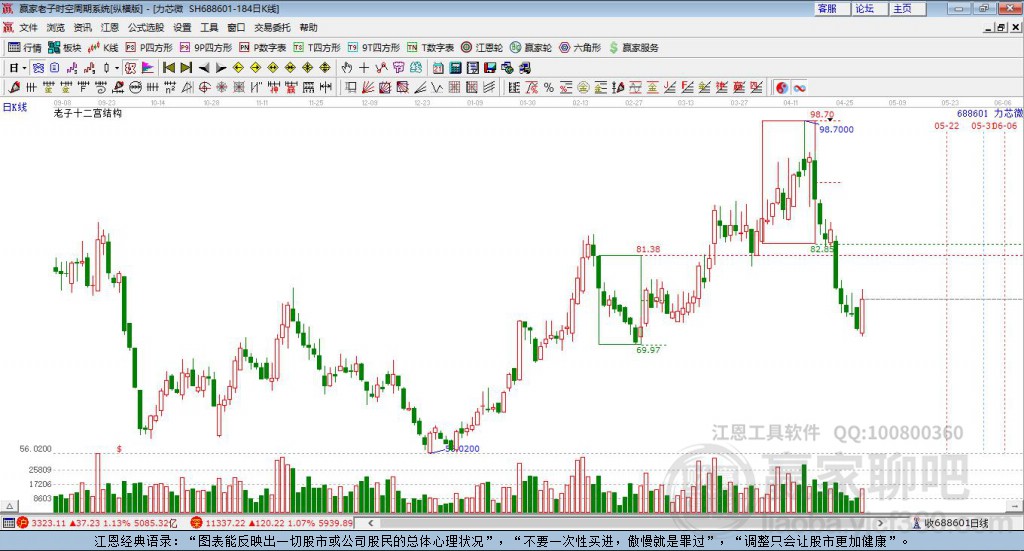
Task: Open the 工具 menu
Action: pos(209,27)
